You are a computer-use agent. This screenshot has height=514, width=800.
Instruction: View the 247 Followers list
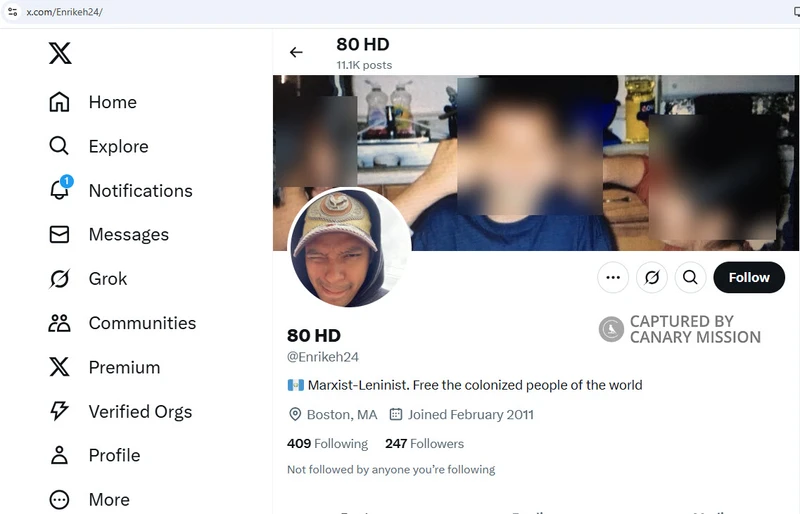pos(424,443)
